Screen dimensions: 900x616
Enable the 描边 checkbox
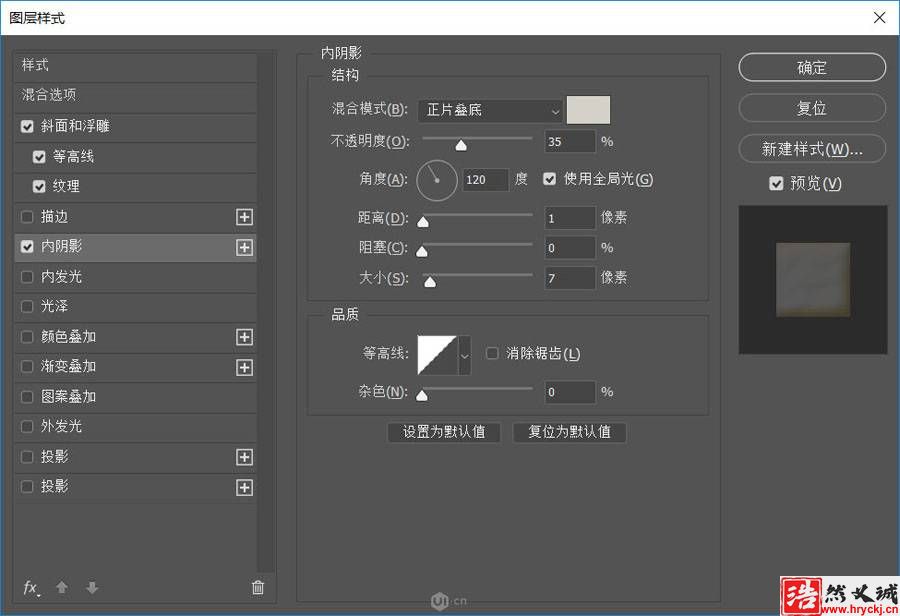[x=27, y=217]
